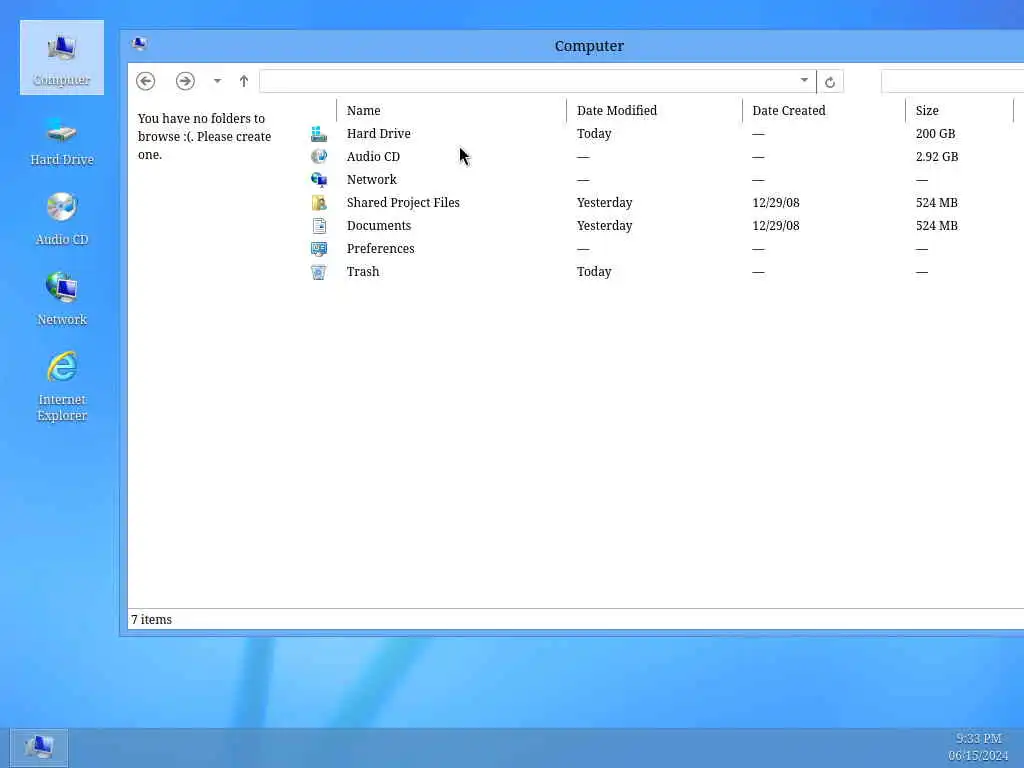Click the Computer window title bar icon
The width and height of the screenshot is (1024, 768).
tap(139, 44)
